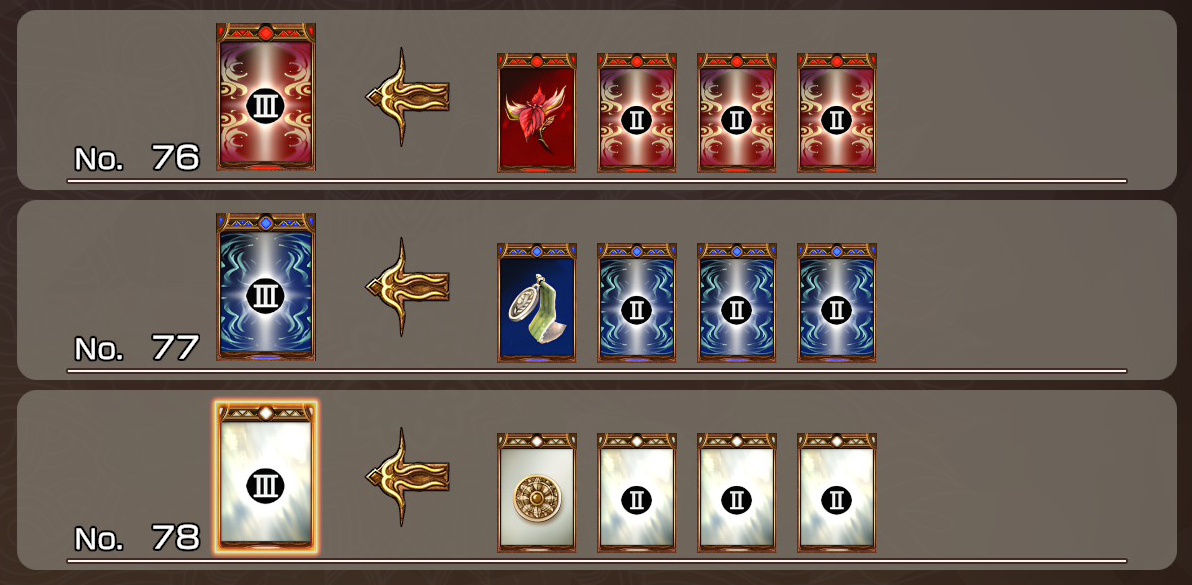
Task: Select the highlighted white tier III card
Action: point(266,476)
